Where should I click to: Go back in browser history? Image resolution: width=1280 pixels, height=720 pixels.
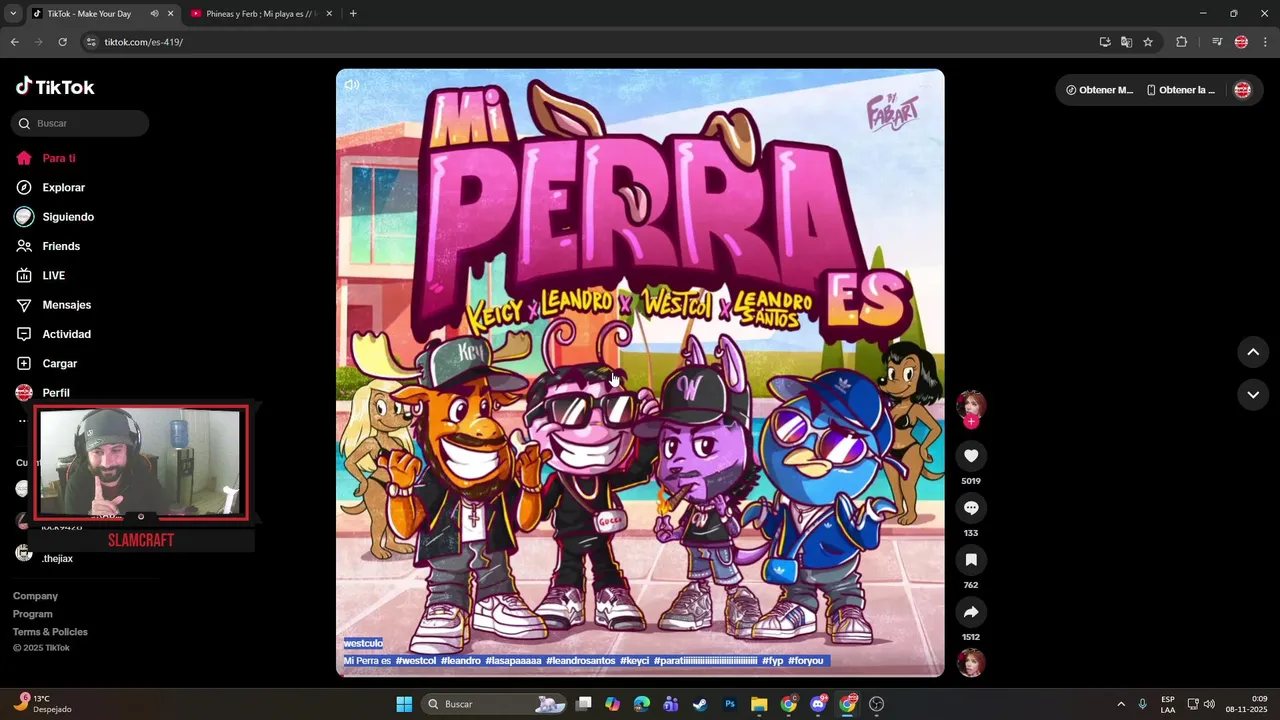[14, 42]
